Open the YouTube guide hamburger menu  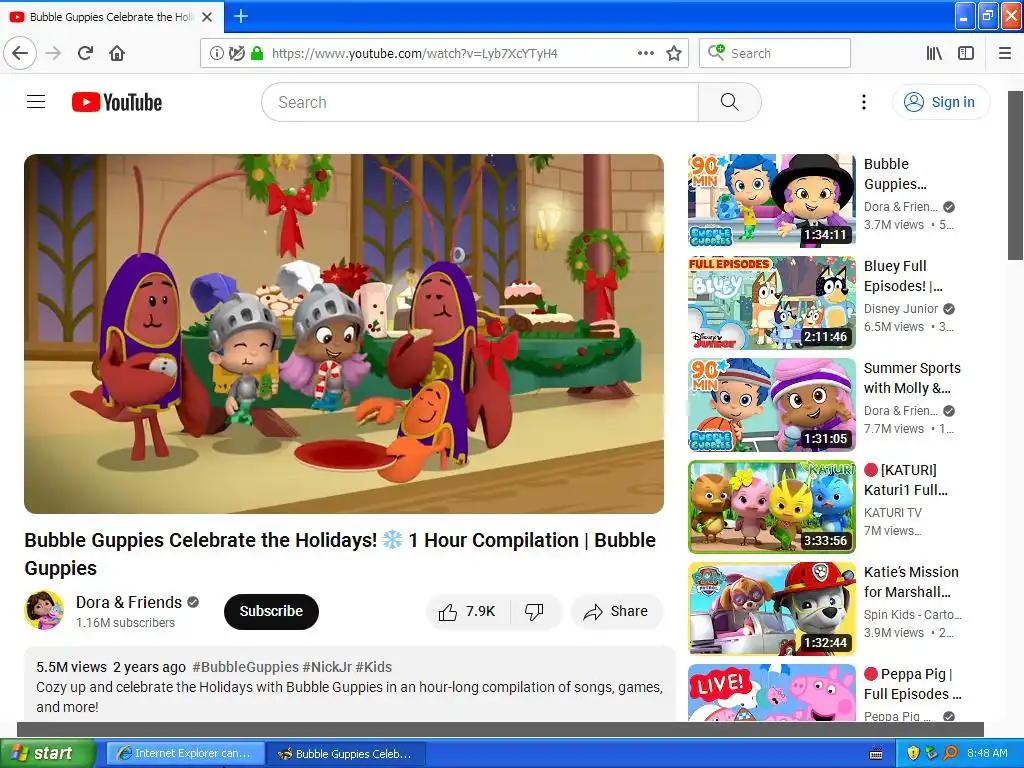[36, 102]
